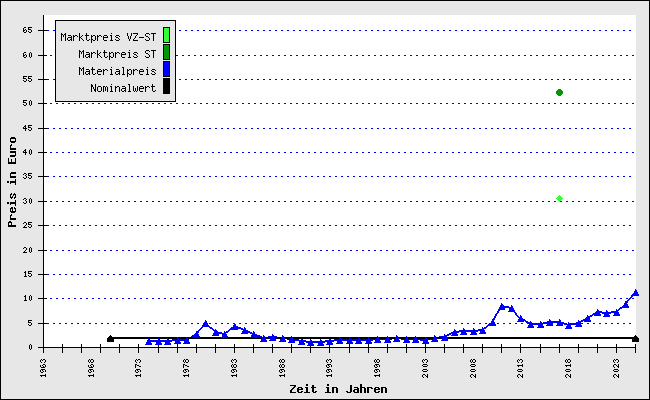650x400 pixels.
Task: Click the dark green Marktpreis ST legend swatch
Action: [167, 53]
